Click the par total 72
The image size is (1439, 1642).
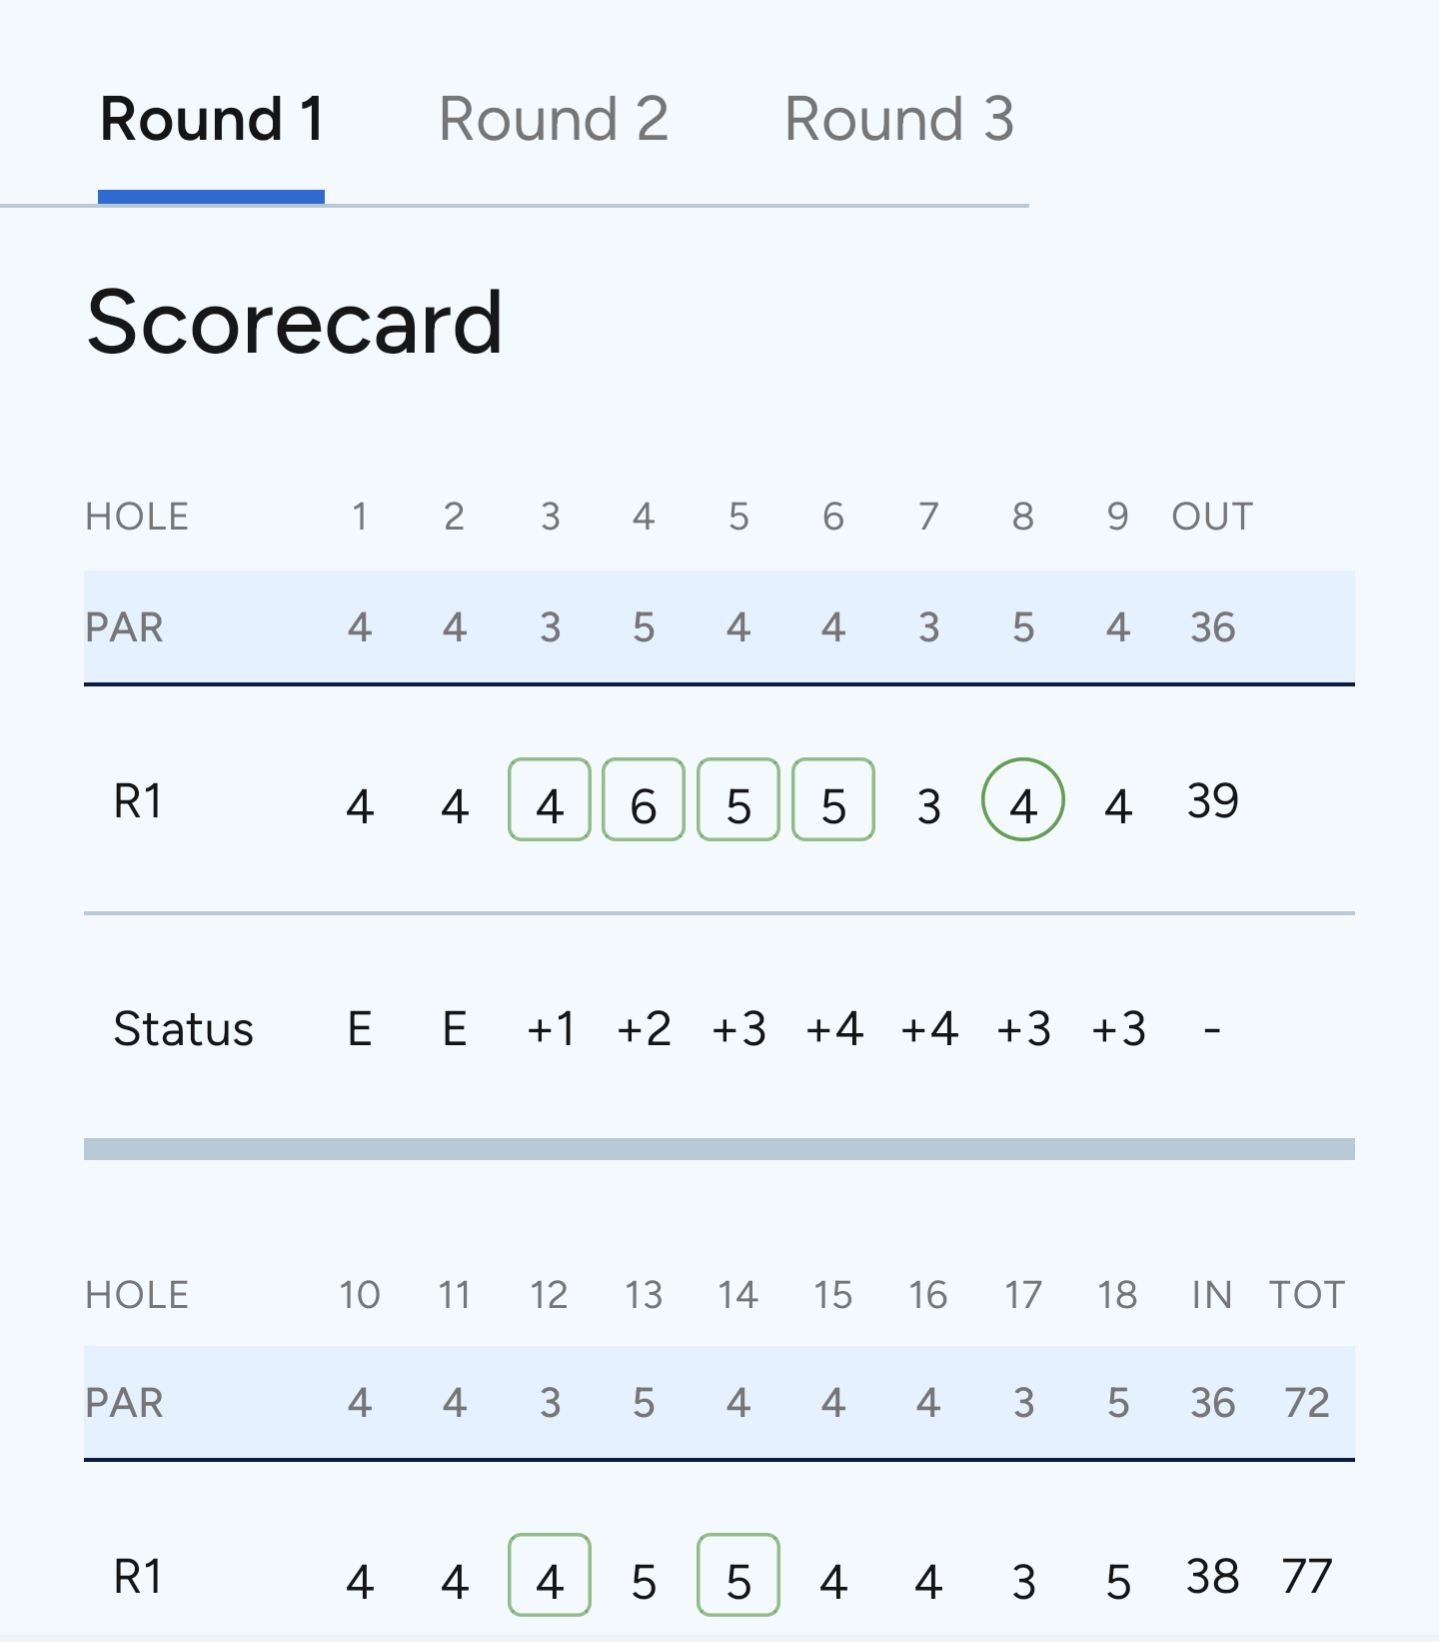(1306, 1403)
